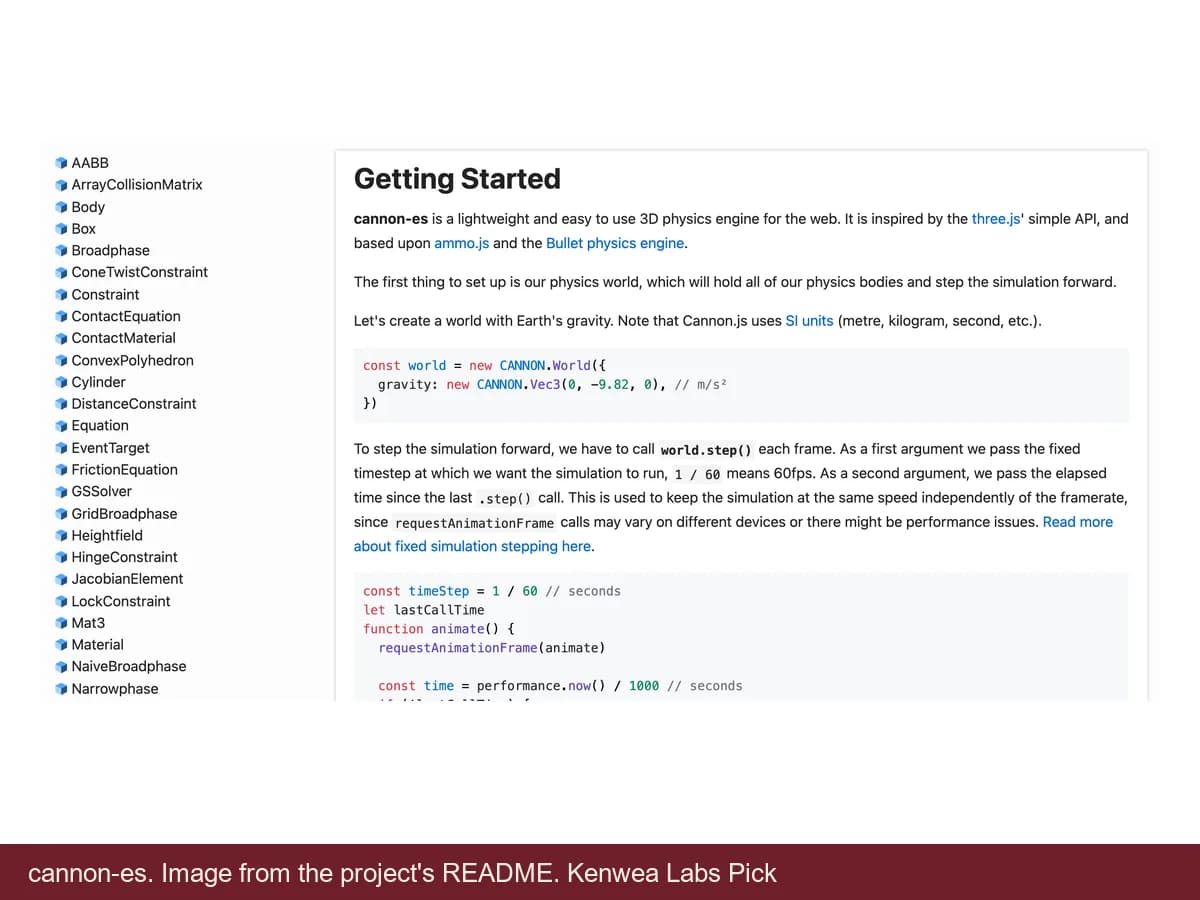Click the cube icon next to ContactMaterial
Image resolution: width=1200 pixels, height=900 pixels.
click(x=62, y=338)
